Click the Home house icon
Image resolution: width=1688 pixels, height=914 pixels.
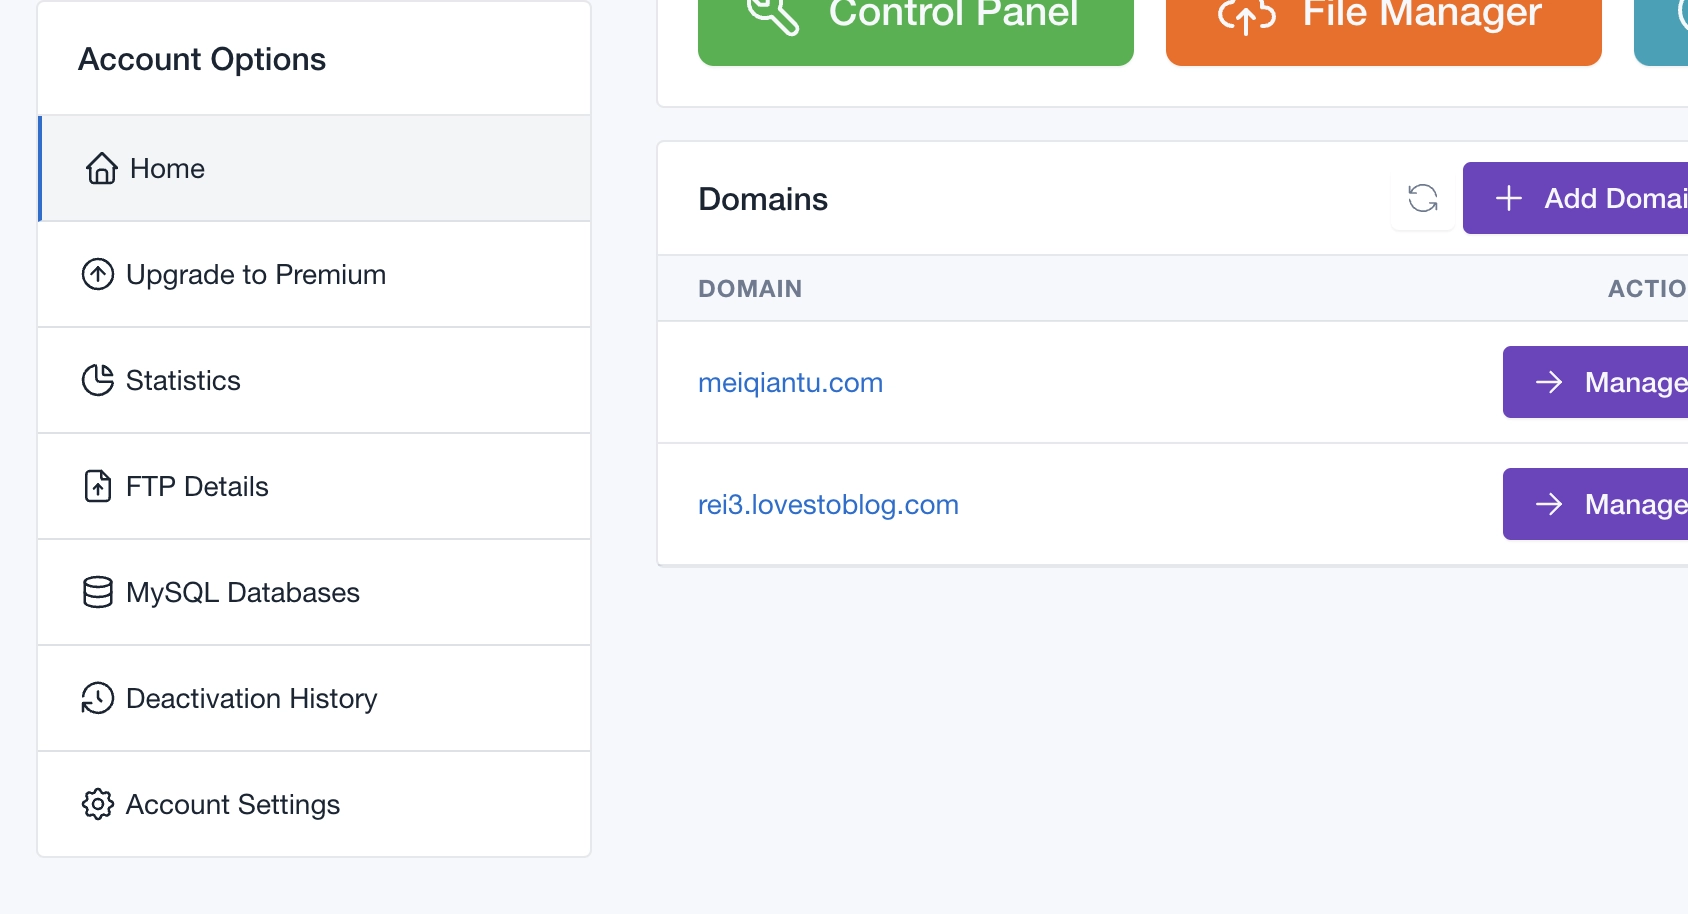[x=101, y=169]
